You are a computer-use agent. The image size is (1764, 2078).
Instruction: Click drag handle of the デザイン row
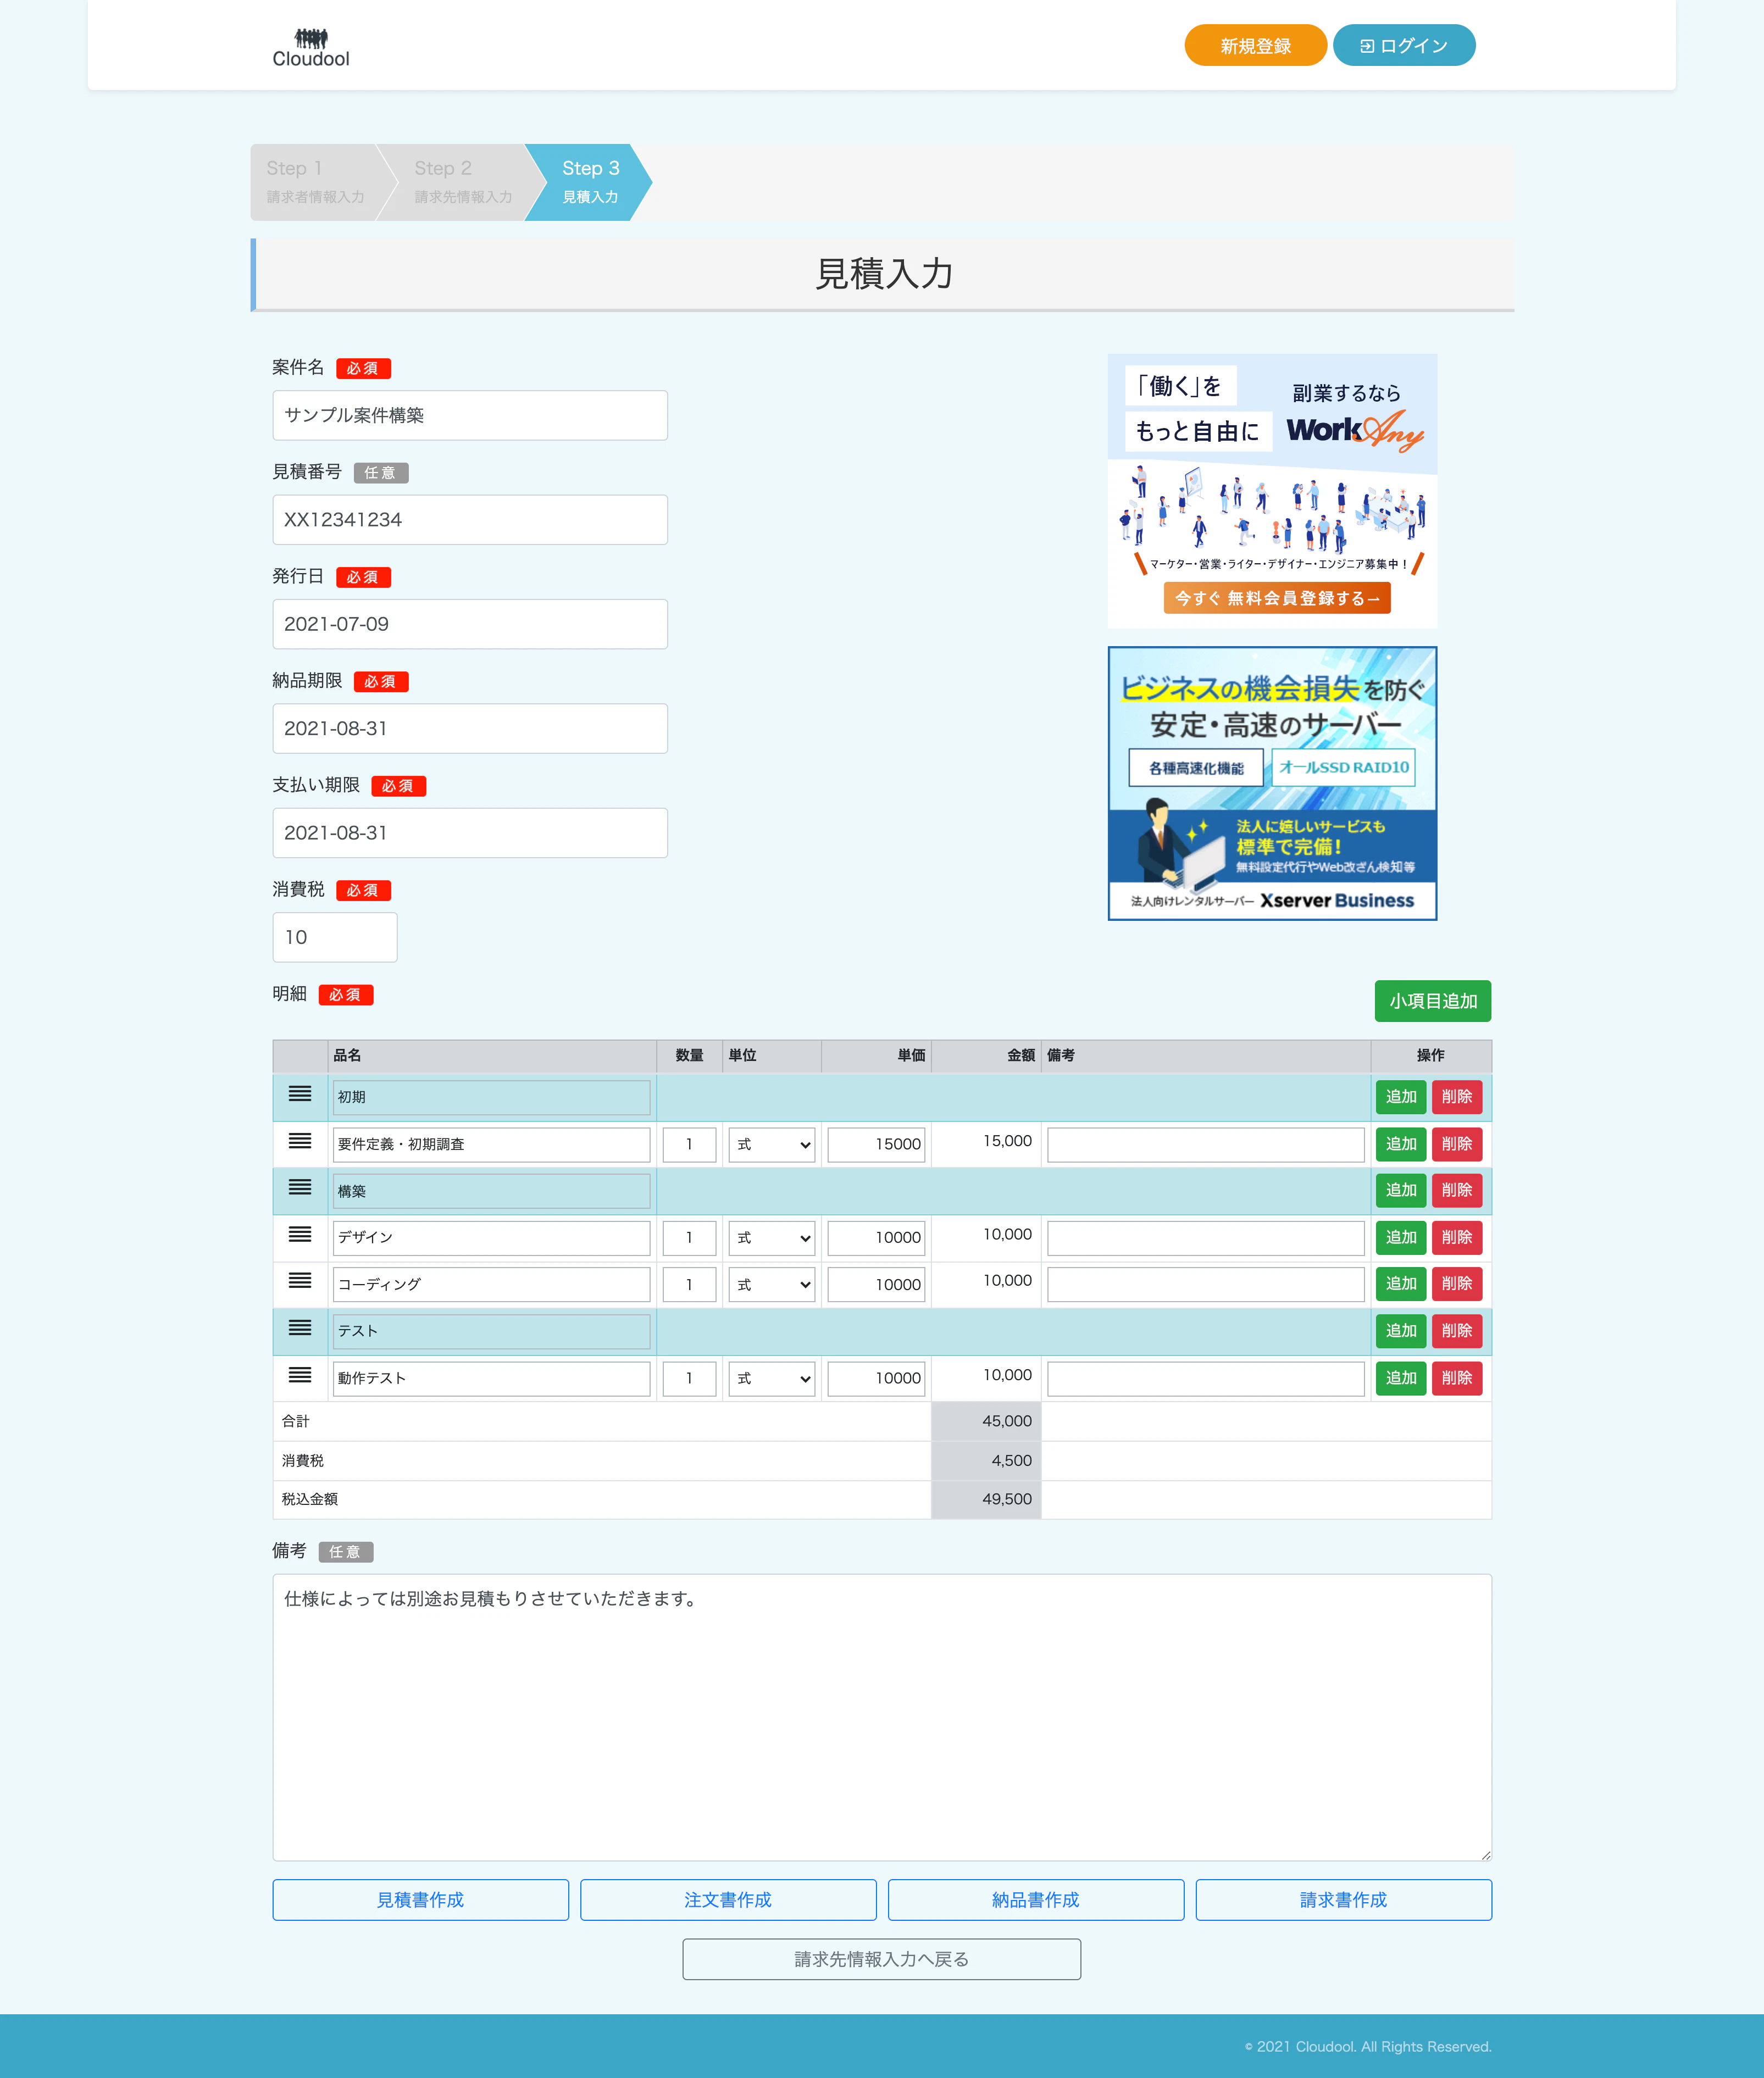(300, 1234)
